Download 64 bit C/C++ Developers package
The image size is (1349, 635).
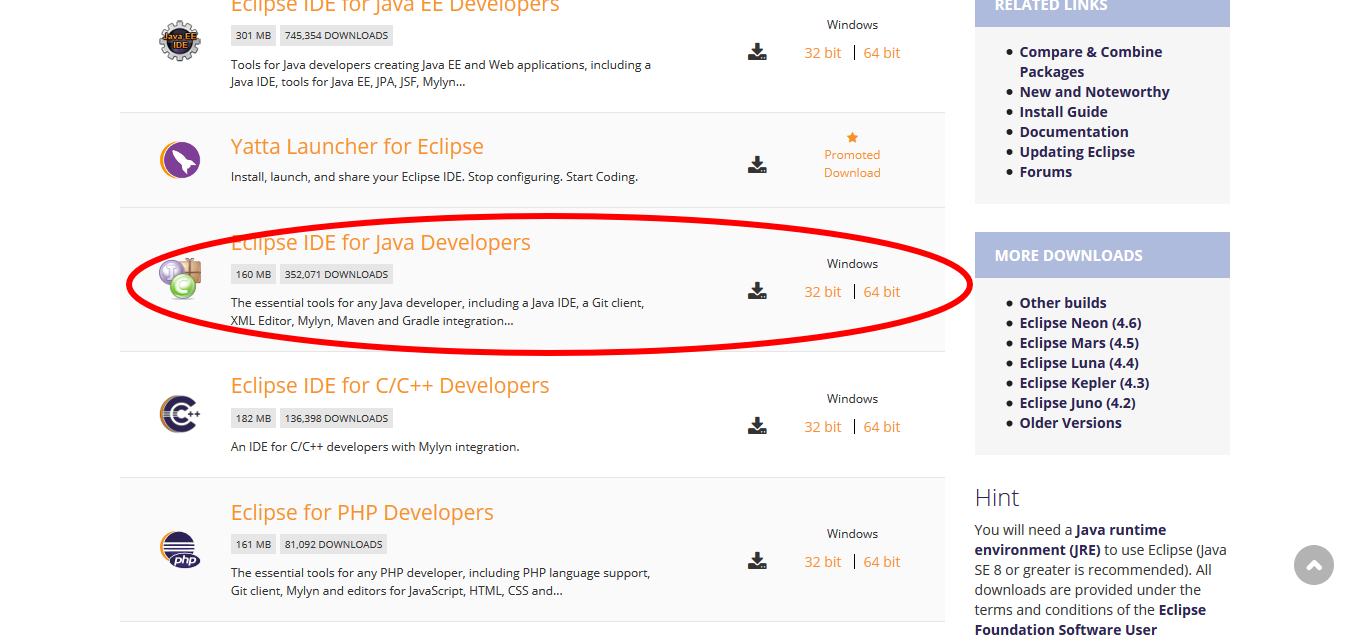point(882,427)
